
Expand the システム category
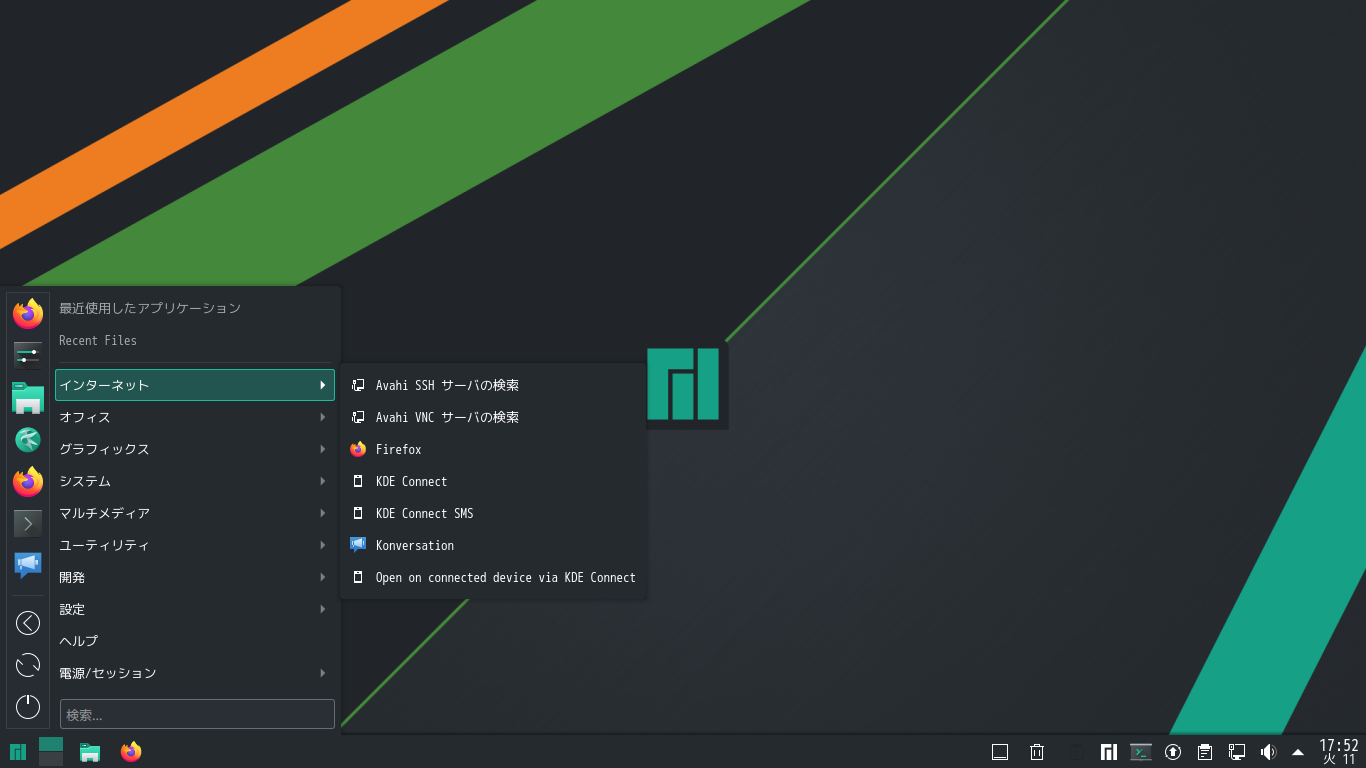pyautogui.click(x=195, y=481)
